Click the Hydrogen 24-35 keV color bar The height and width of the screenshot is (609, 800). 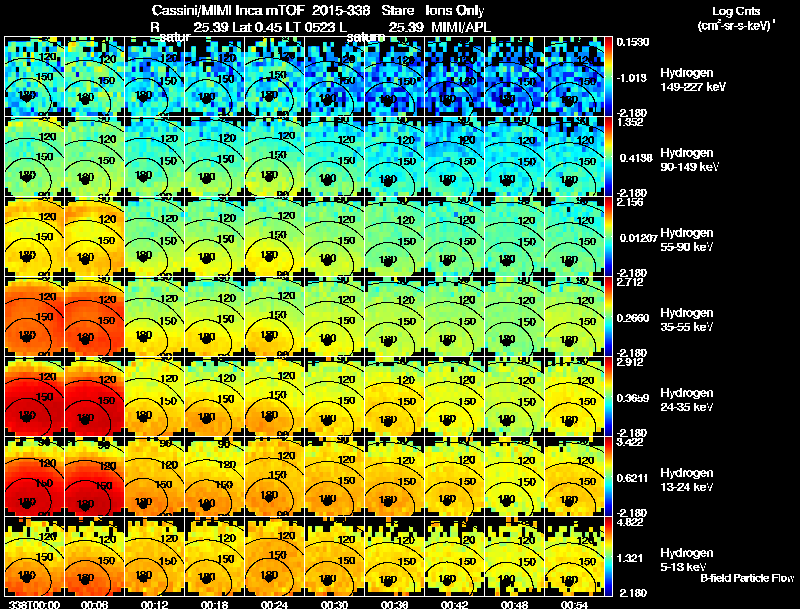pos(608,396)
